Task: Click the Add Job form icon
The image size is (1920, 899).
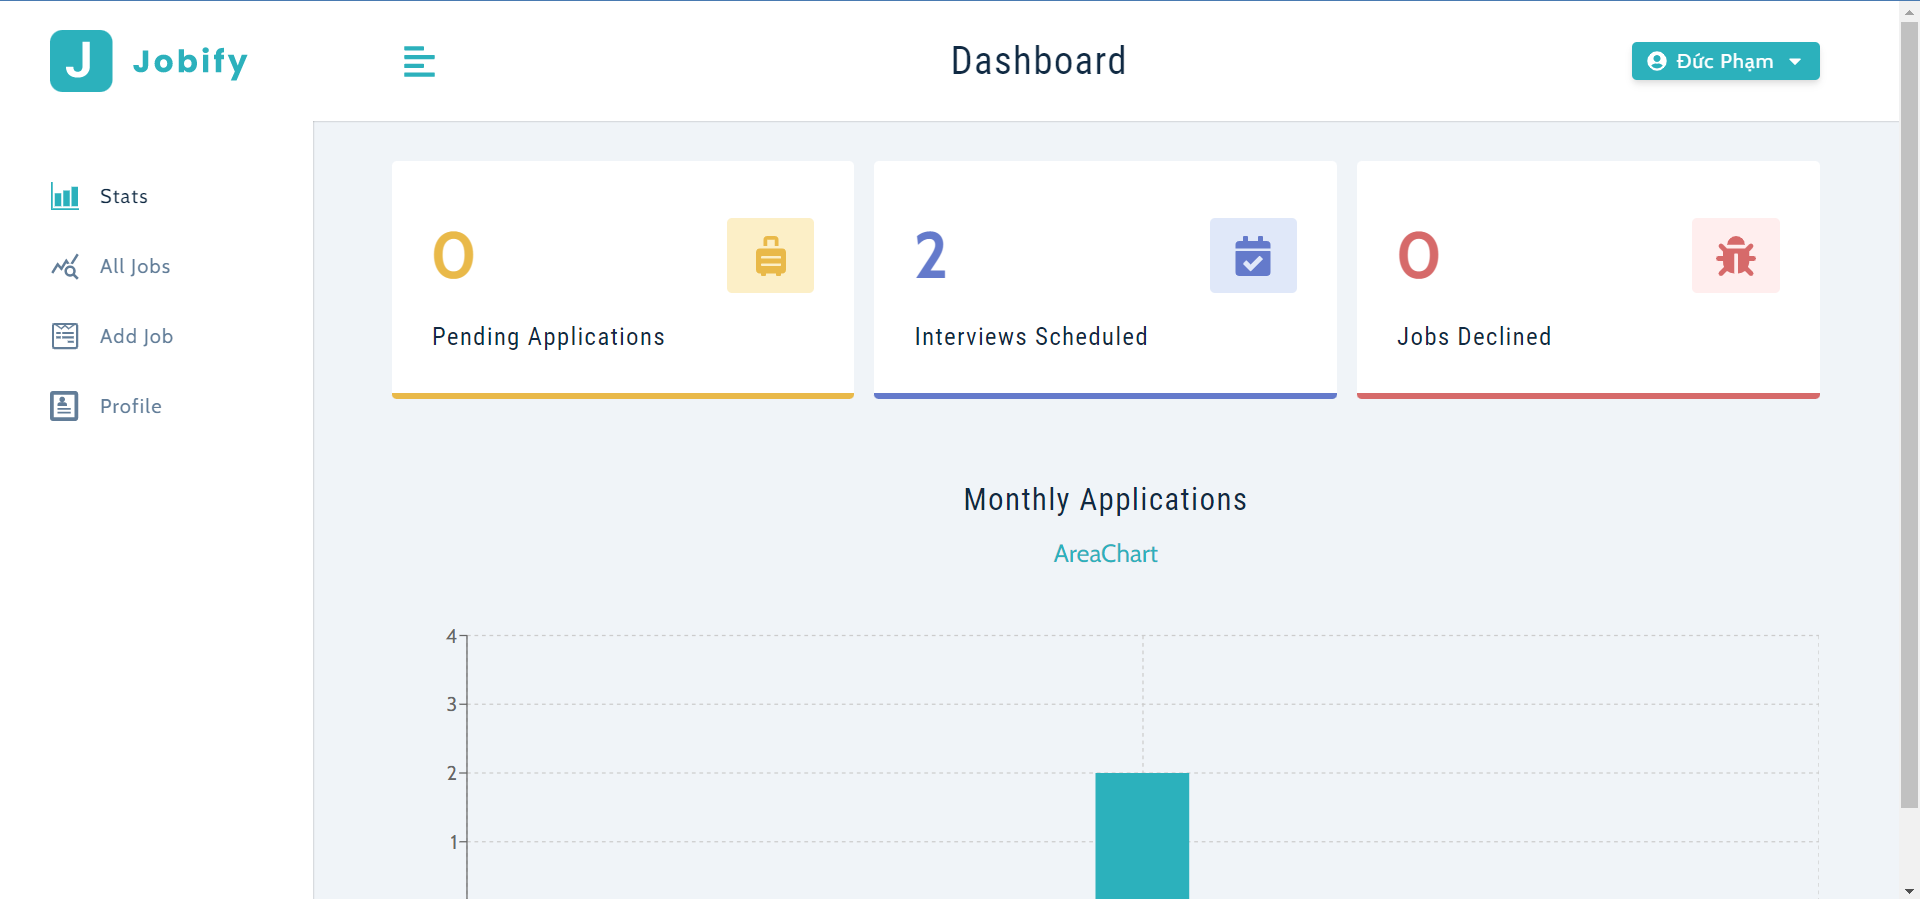Action: pyautogui.click(x=65, y=336)
